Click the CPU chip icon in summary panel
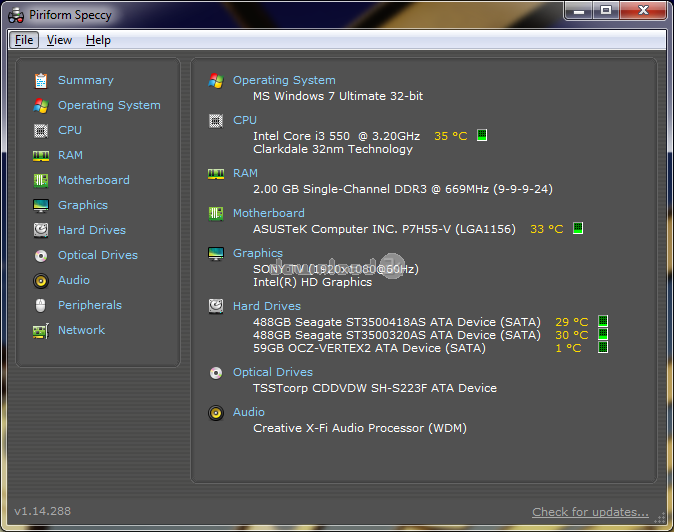This screenshot has height=532, width=674. click(x=216, y=121)
